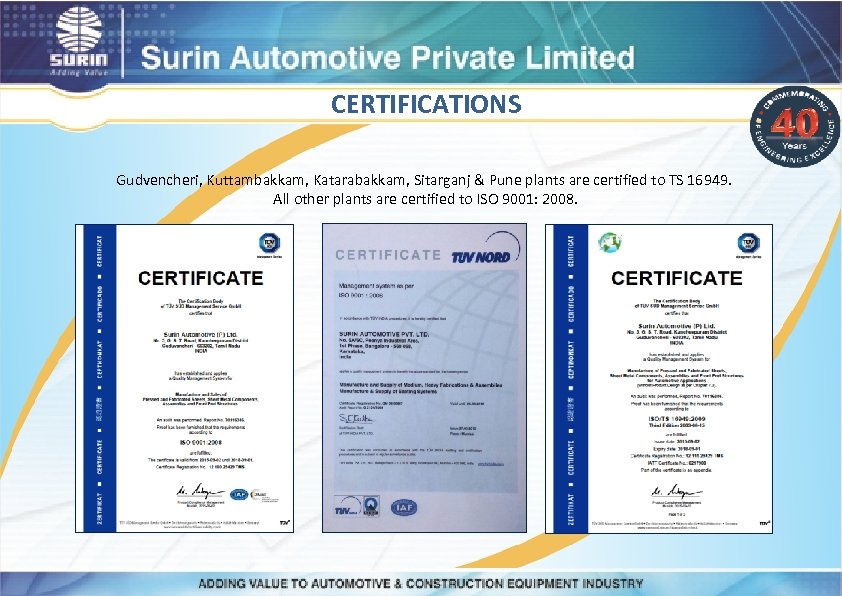Screen dimensions: 842x596
Task: Click IAF logo on left certificate
Action: [239, 495]
